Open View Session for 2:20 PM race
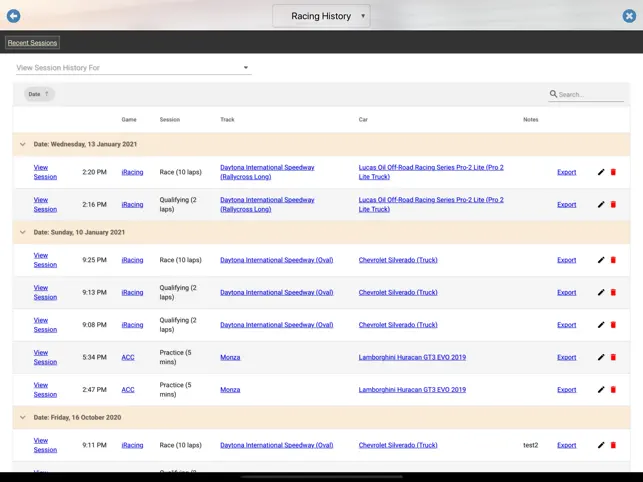643x482 pixels. click(45, 172)
